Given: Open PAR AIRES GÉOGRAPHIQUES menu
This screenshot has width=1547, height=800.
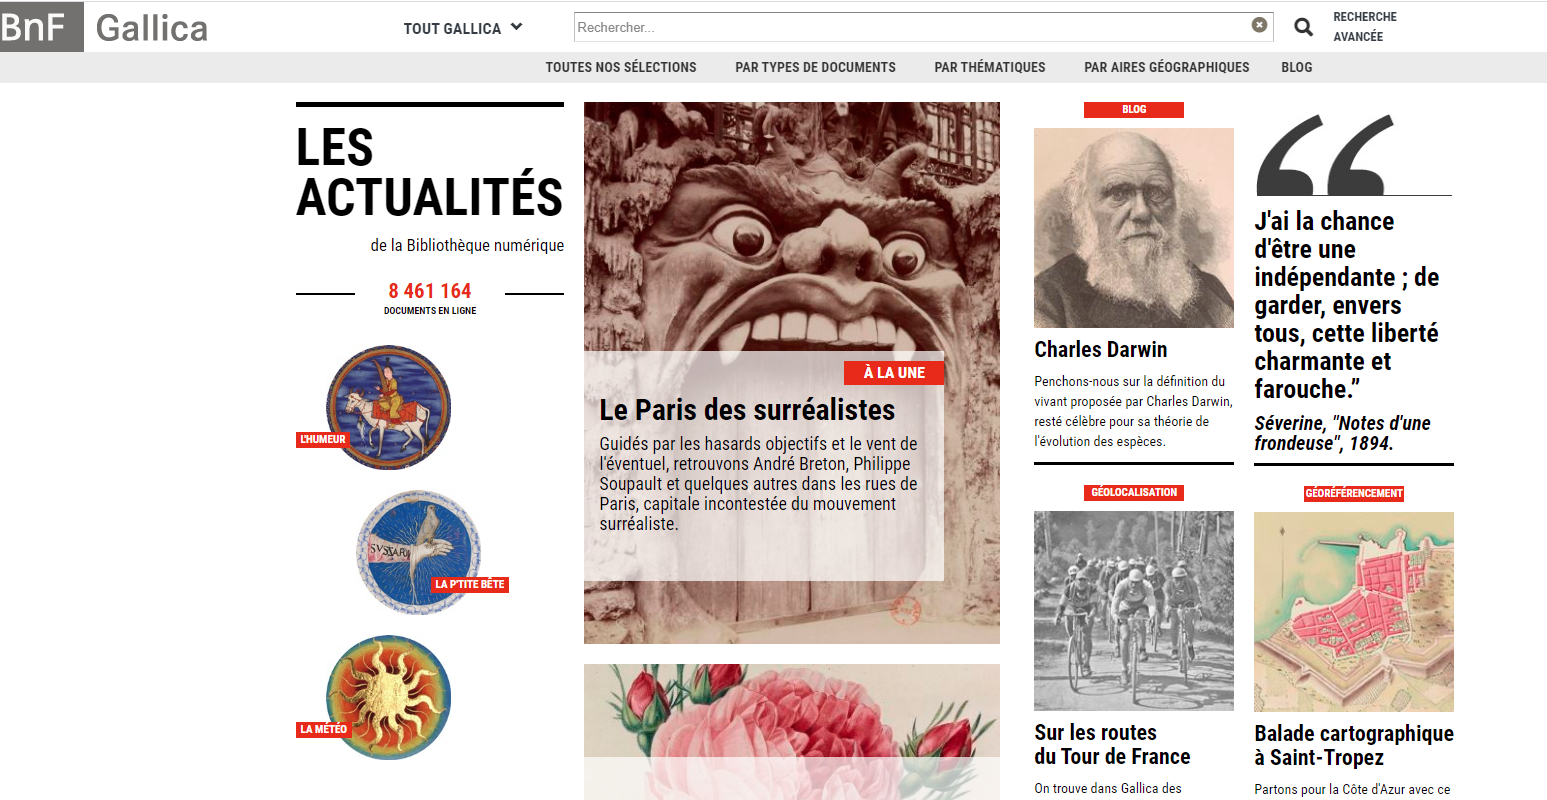Looking at the screenshot, I should tap(1167, 67).
